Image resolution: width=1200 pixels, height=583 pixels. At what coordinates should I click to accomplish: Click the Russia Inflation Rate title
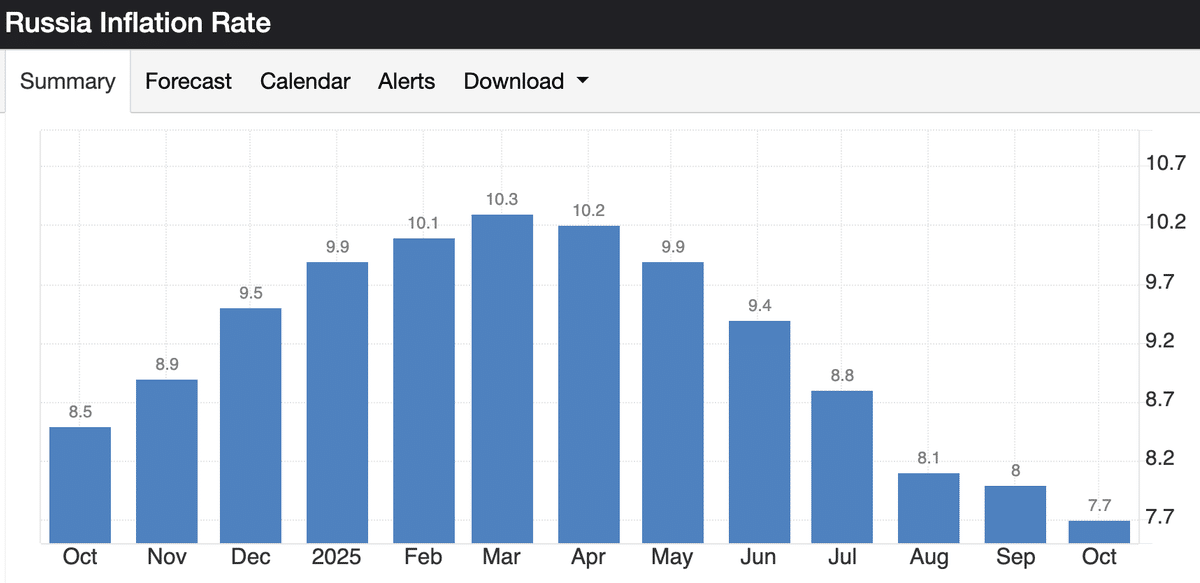138,22
